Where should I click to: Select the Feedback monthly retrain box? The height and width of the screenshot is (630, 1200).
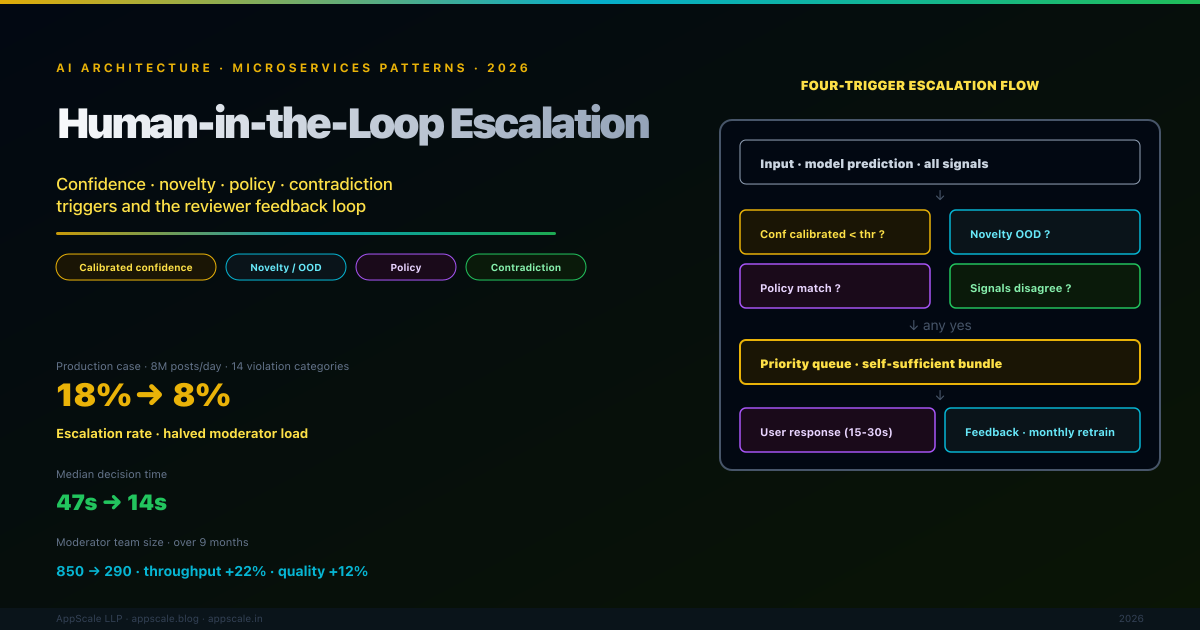pyautogui.click(x=1041, y=430)
